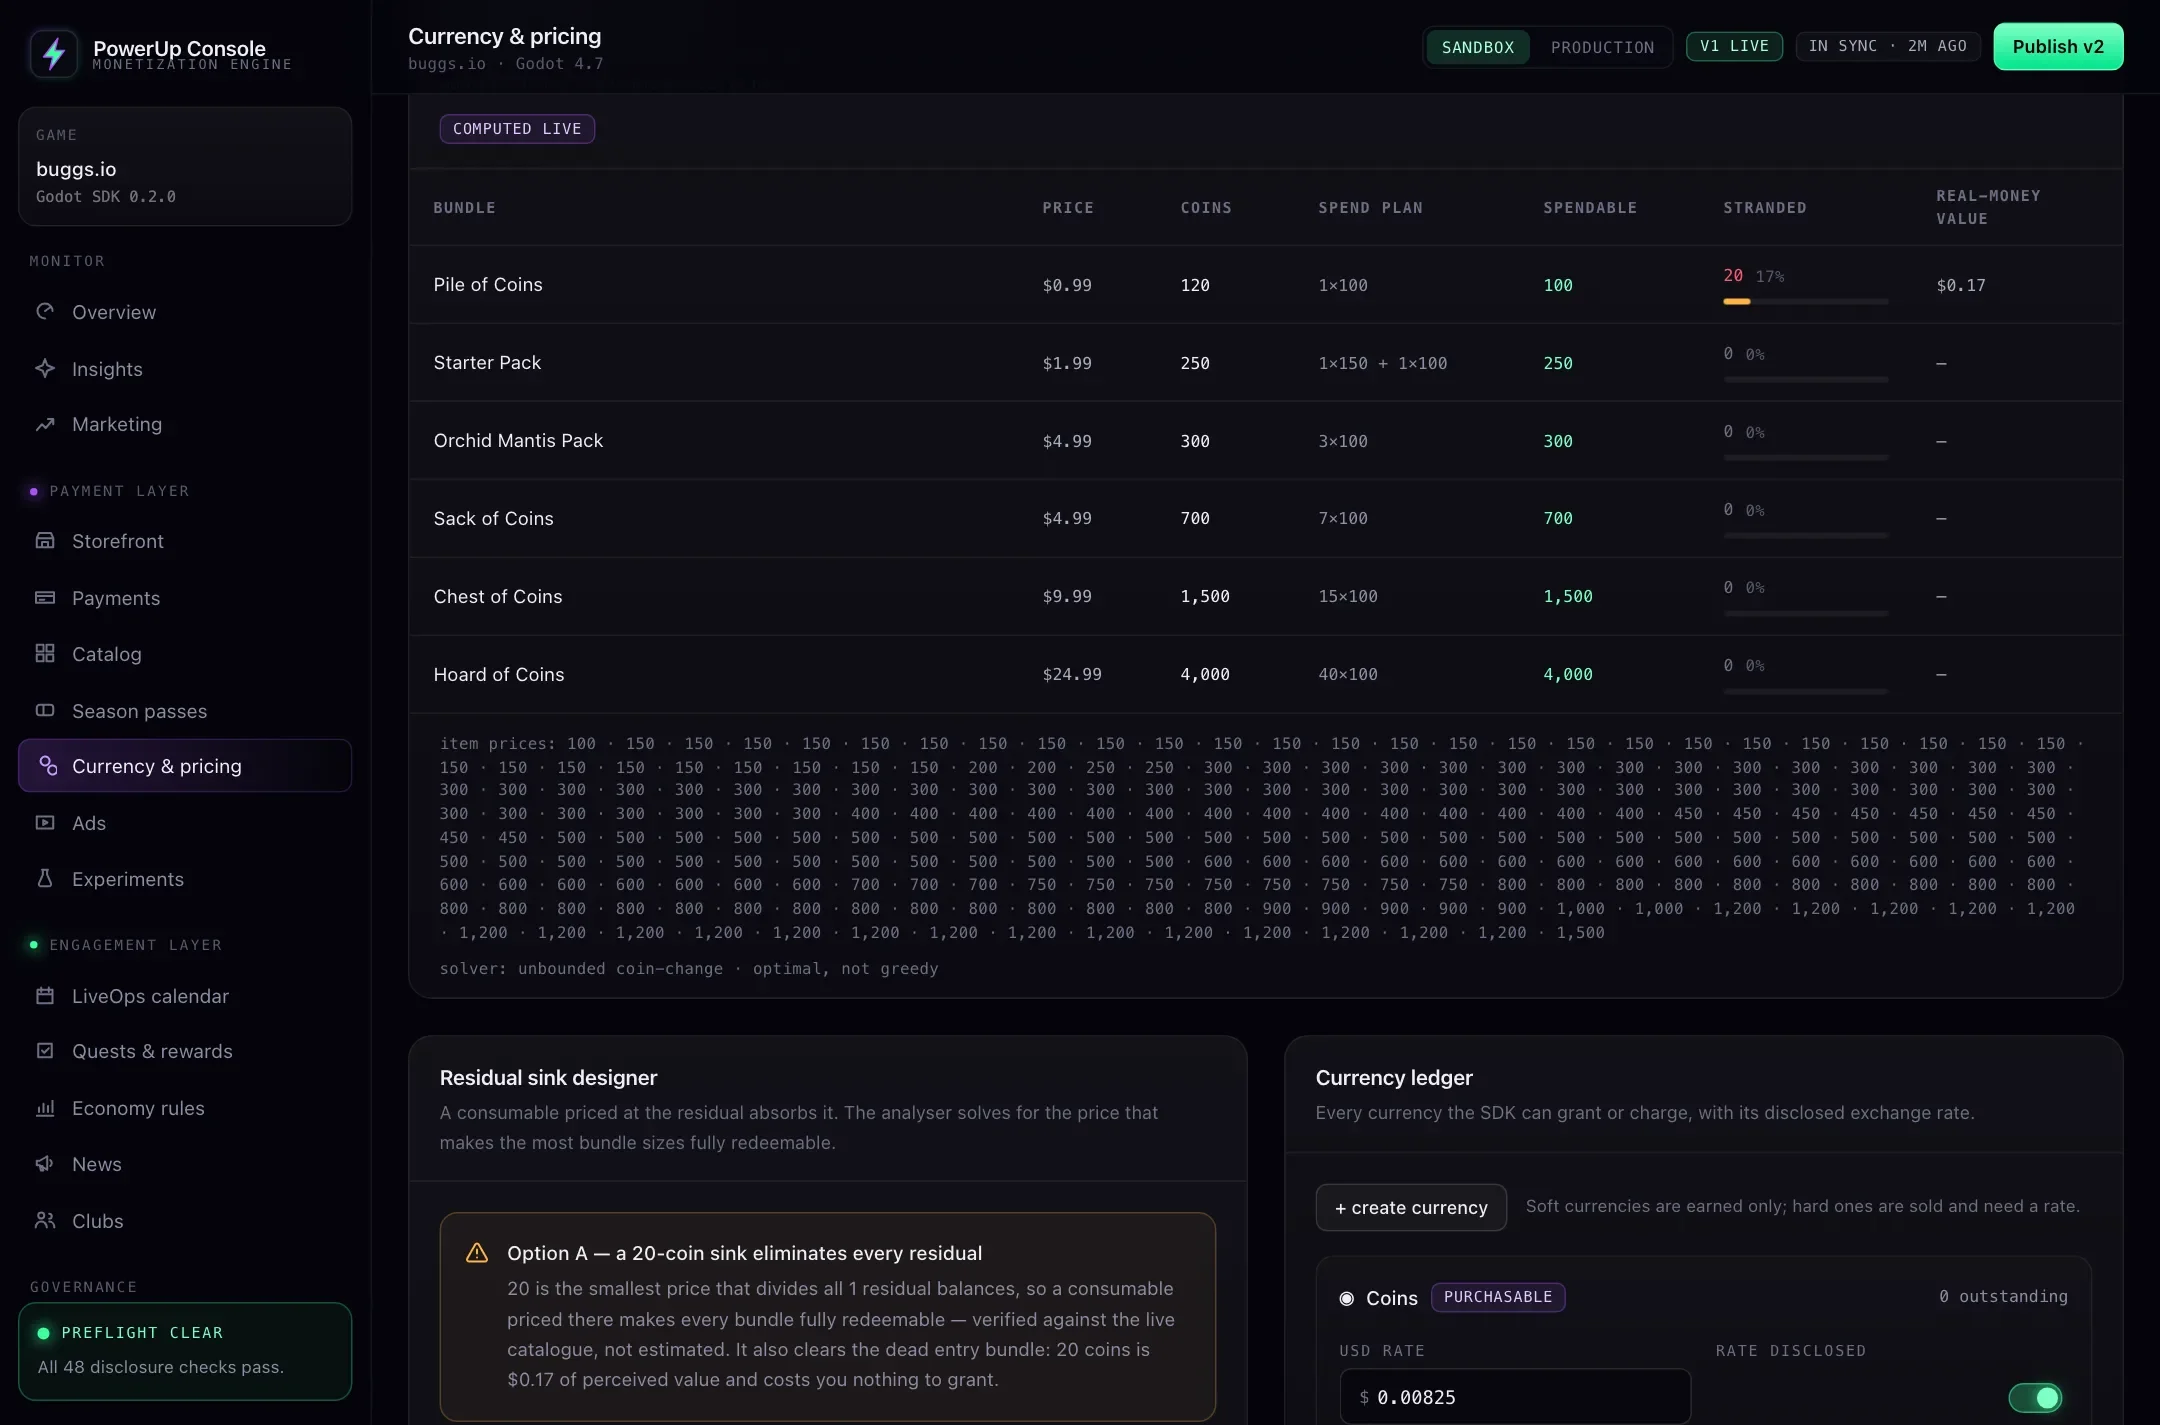
Task: Click the News megaphone icon
Action: [45, 1164]
